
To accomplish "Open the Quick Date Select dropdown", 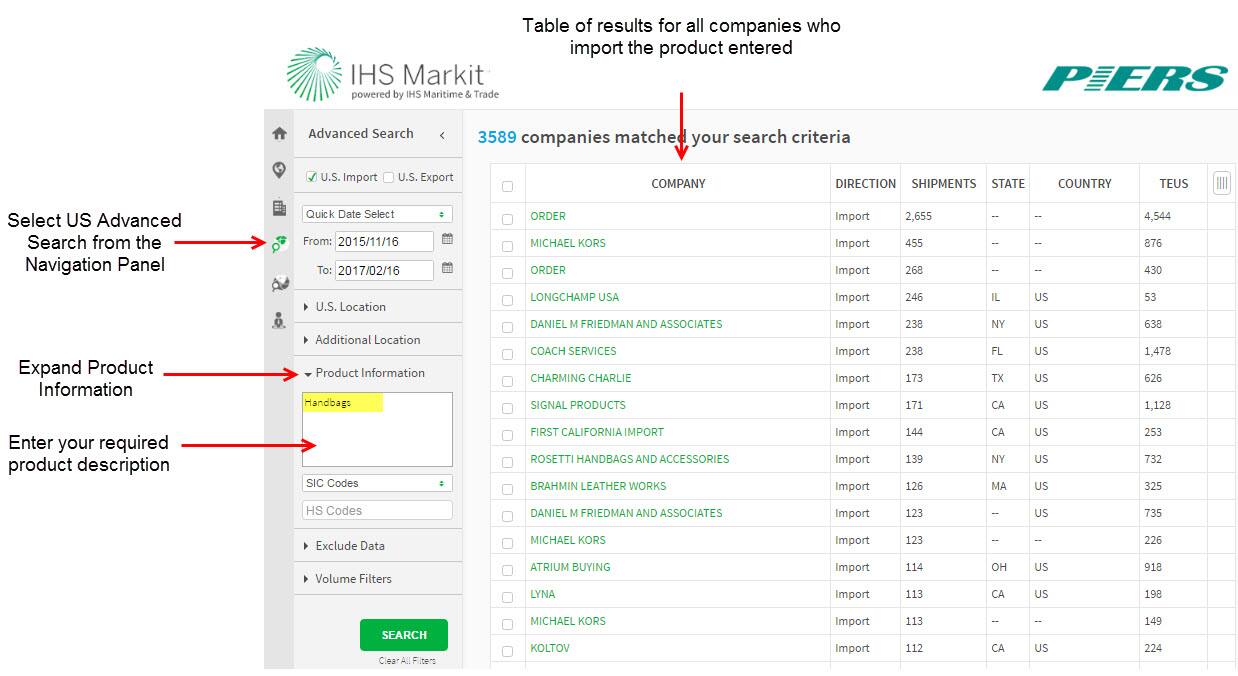I will (377, 214).
